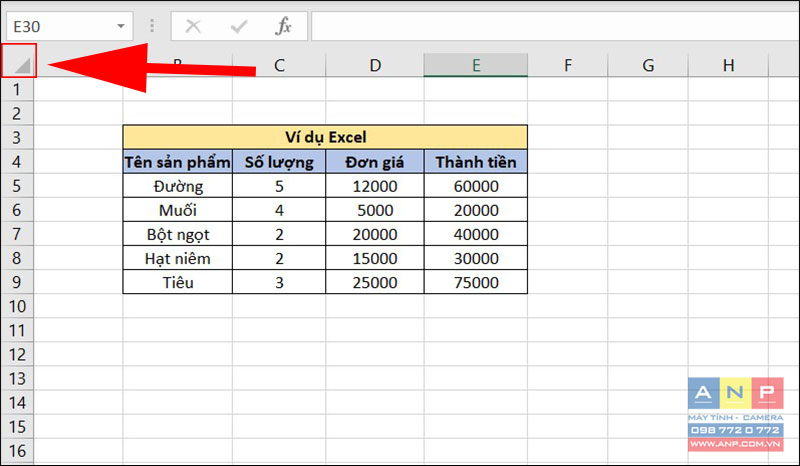
Task: Select row 3 header
Action: (x=17, y=137)
